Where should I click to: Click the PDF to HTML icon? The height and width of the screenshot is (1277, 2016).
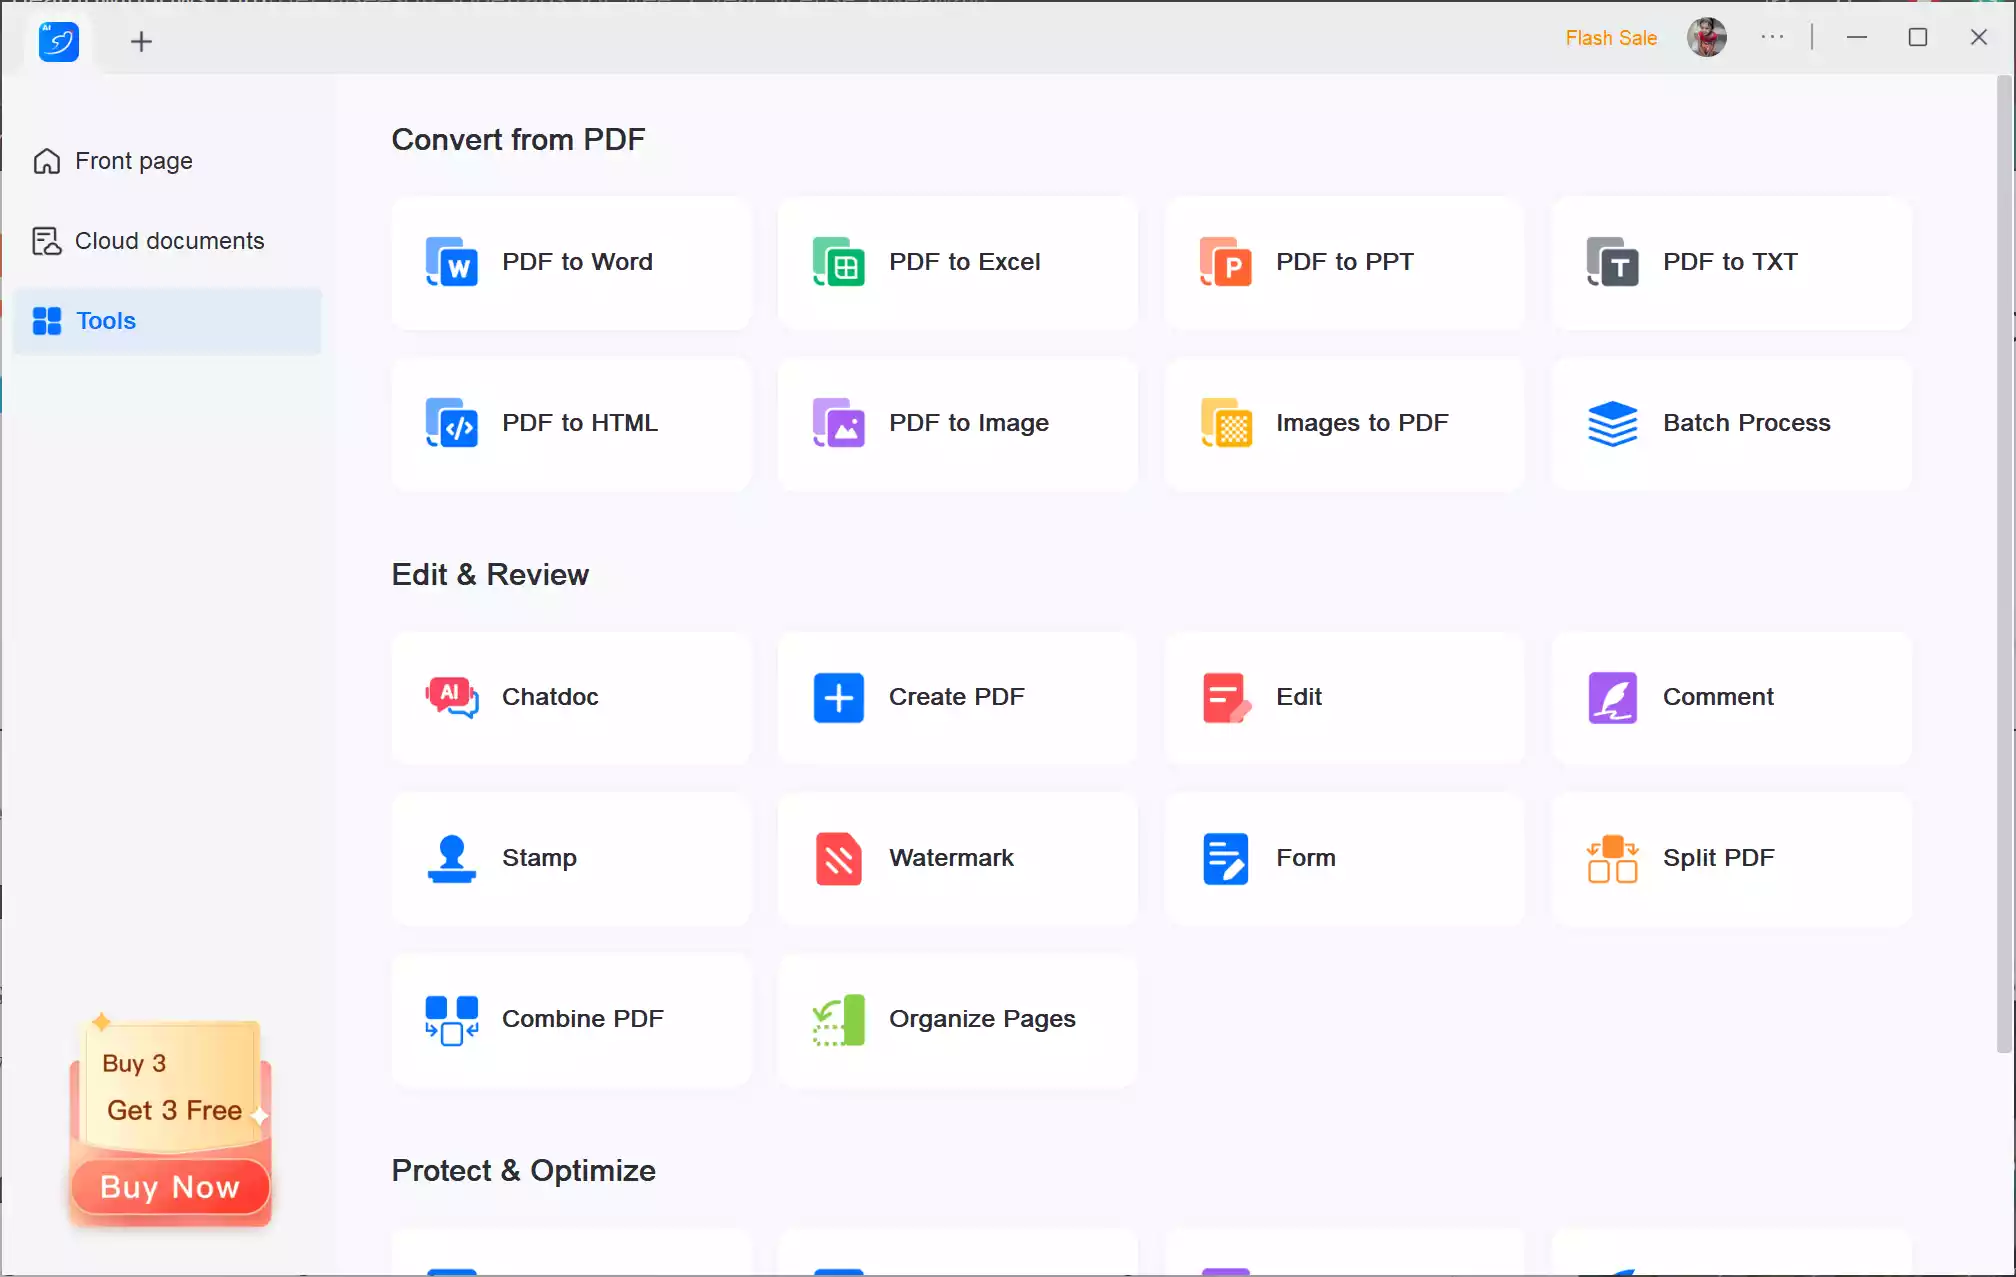[451, 423]
